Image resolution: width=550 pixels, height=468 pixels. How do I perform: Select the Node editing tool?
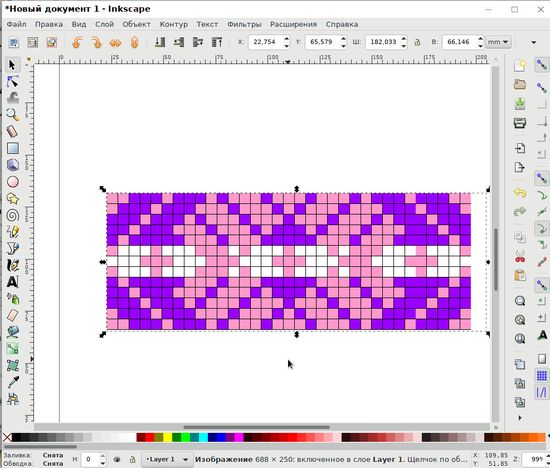pyautogui.click(x=13, y=82)
